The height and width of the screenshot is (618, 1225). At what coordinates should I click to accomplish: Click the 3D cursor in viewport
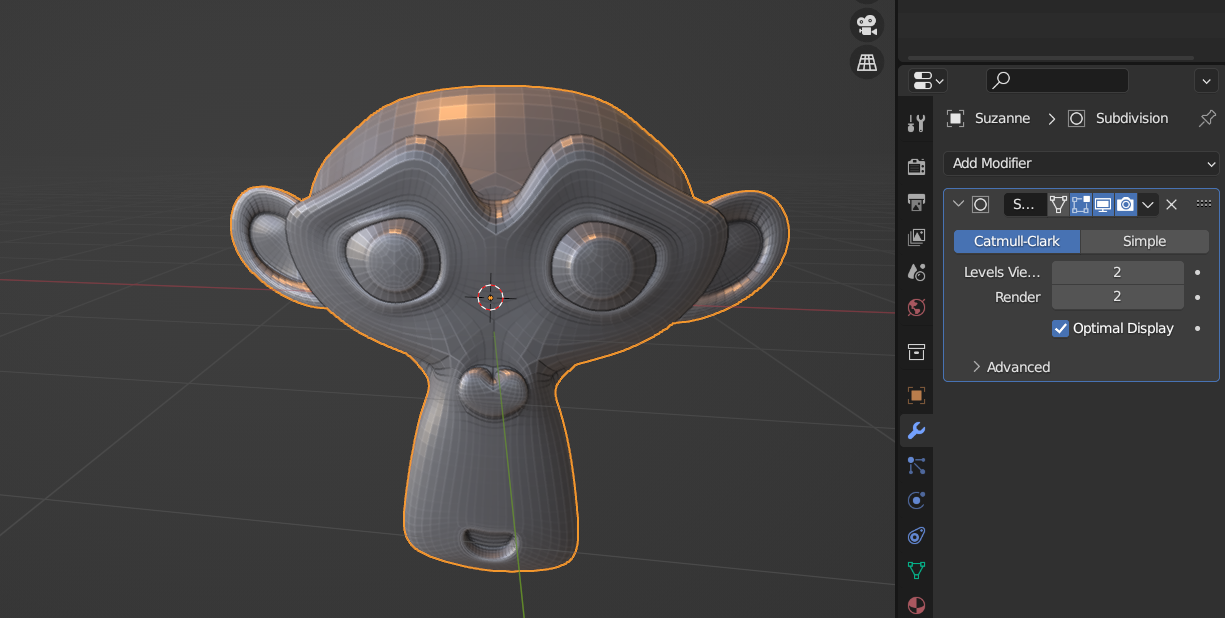pos(490,296)
